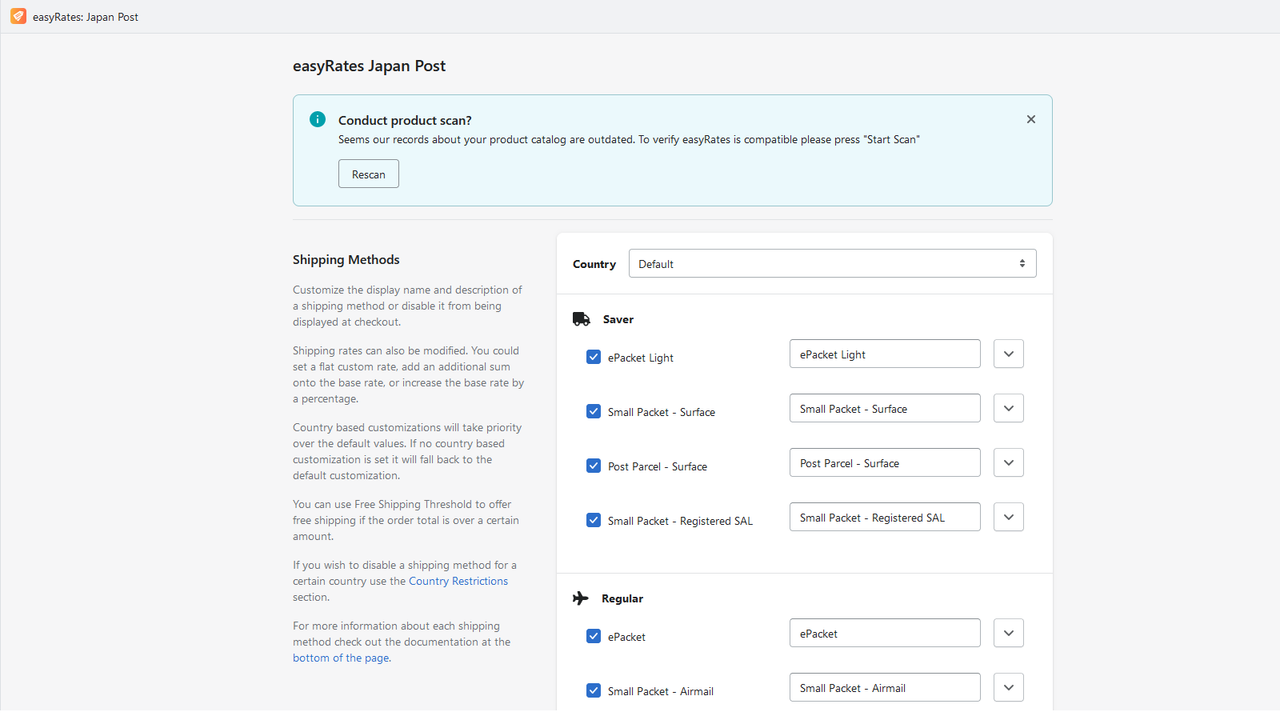Dismiss the product scan banner
Screen dimensions: 1280x720
1031,119
